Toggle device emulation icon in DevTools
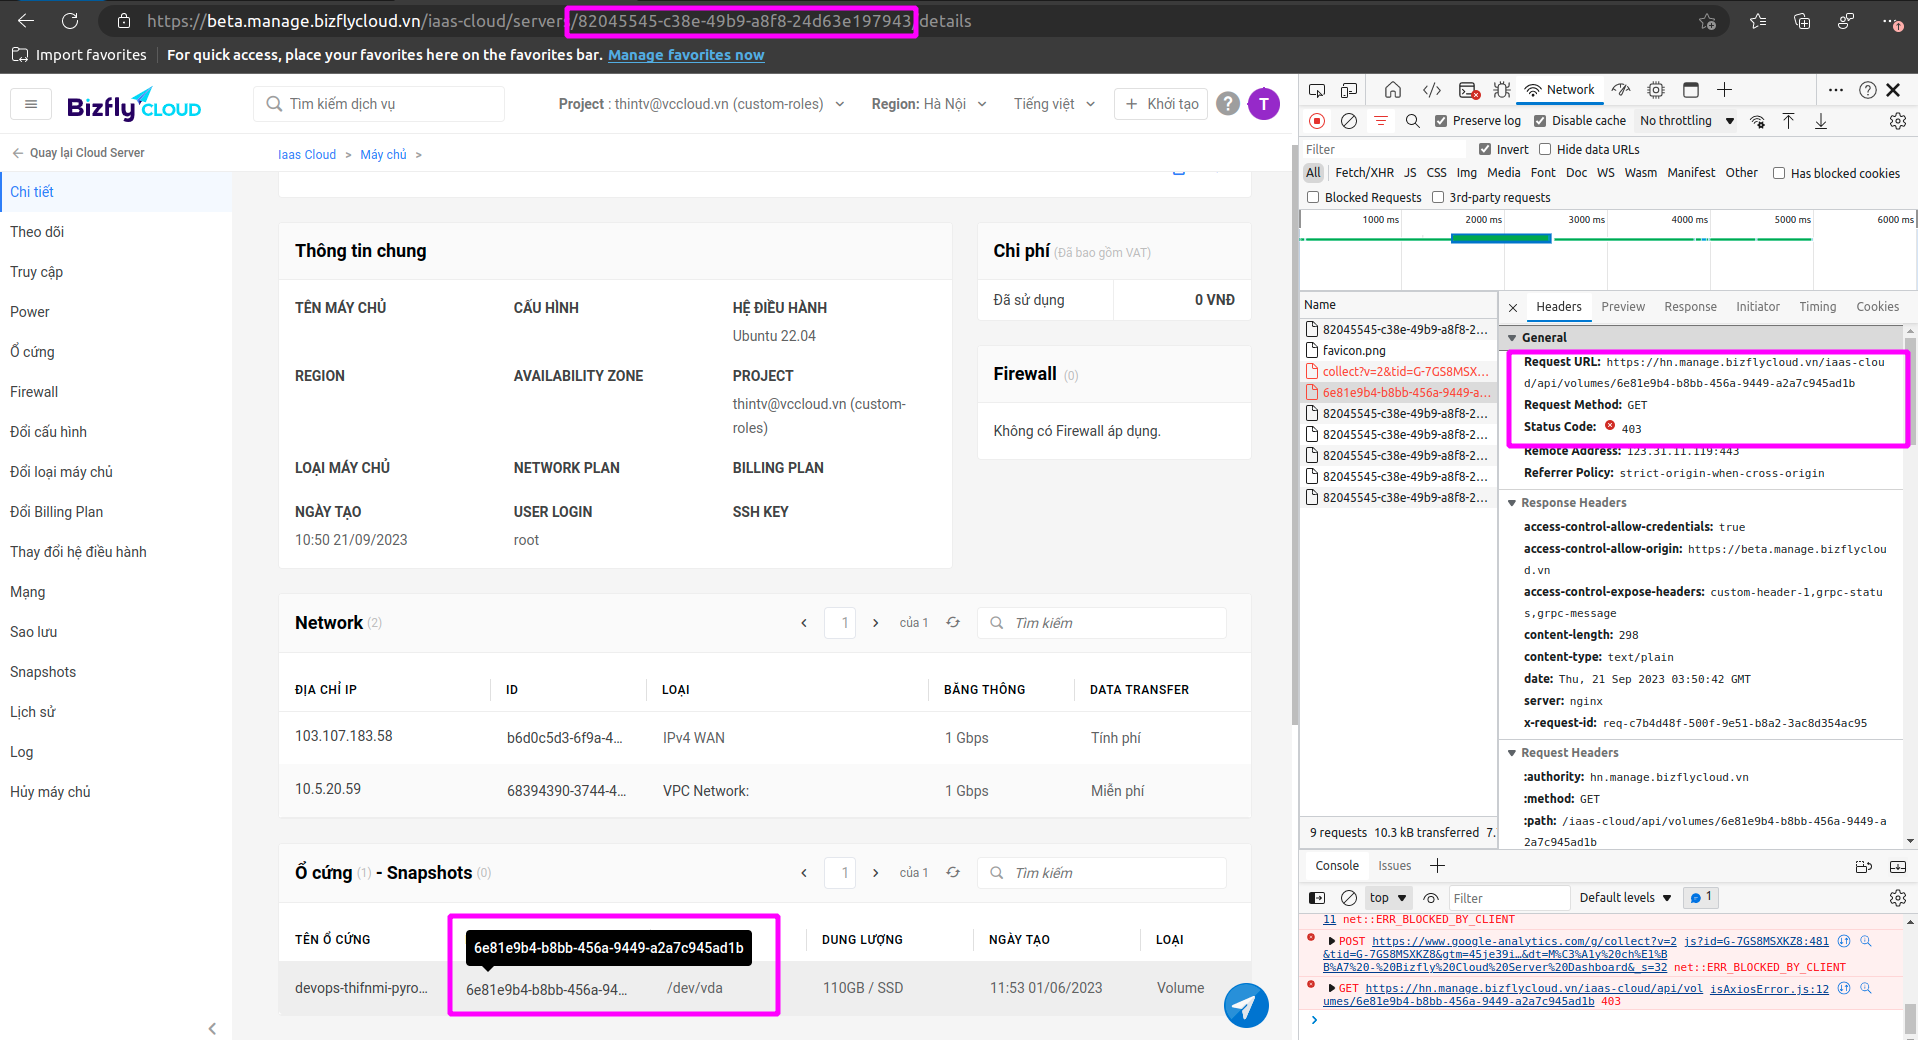The height and width of the screenshot is (1040, 1918). 1349,90
